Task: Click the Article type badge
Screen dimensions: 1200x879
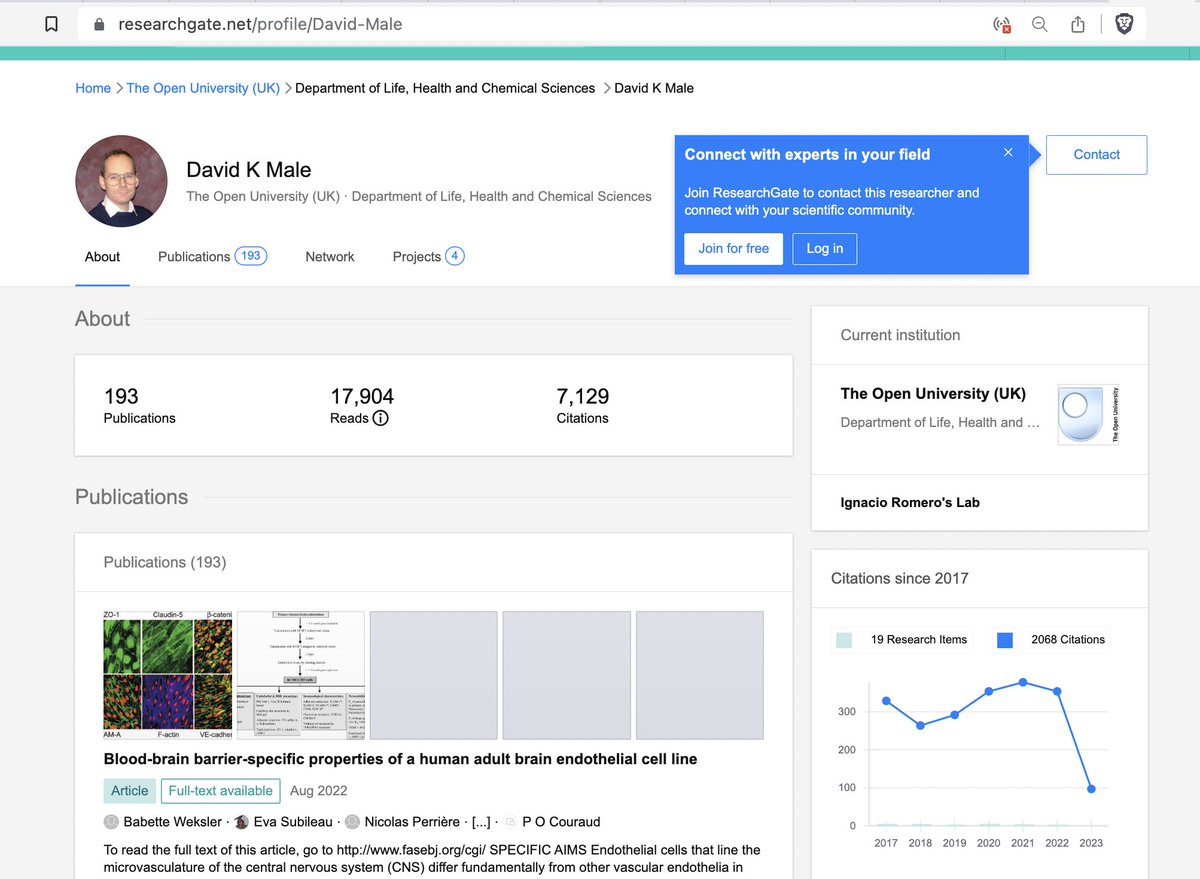Action: point(129,790)
